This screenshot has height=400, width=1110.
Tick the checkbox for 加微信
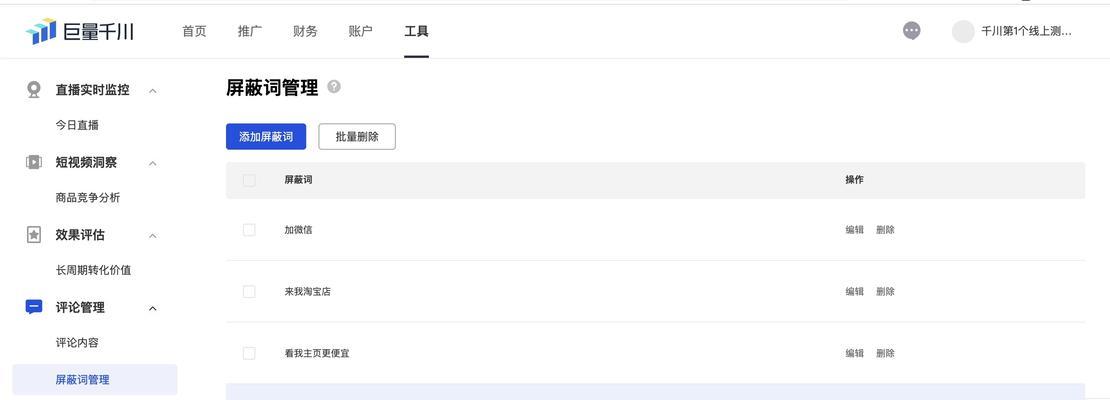click(249, 230)
